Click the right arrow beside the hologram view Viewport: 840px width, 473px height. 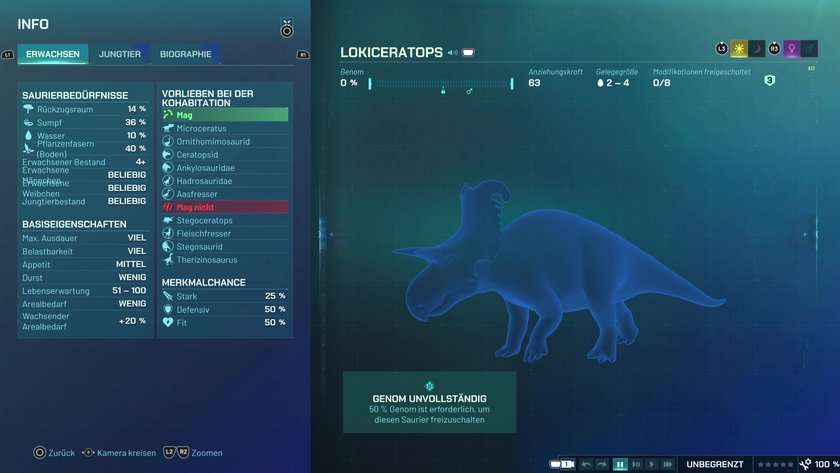pyautogui.click(x=805, y=234)
